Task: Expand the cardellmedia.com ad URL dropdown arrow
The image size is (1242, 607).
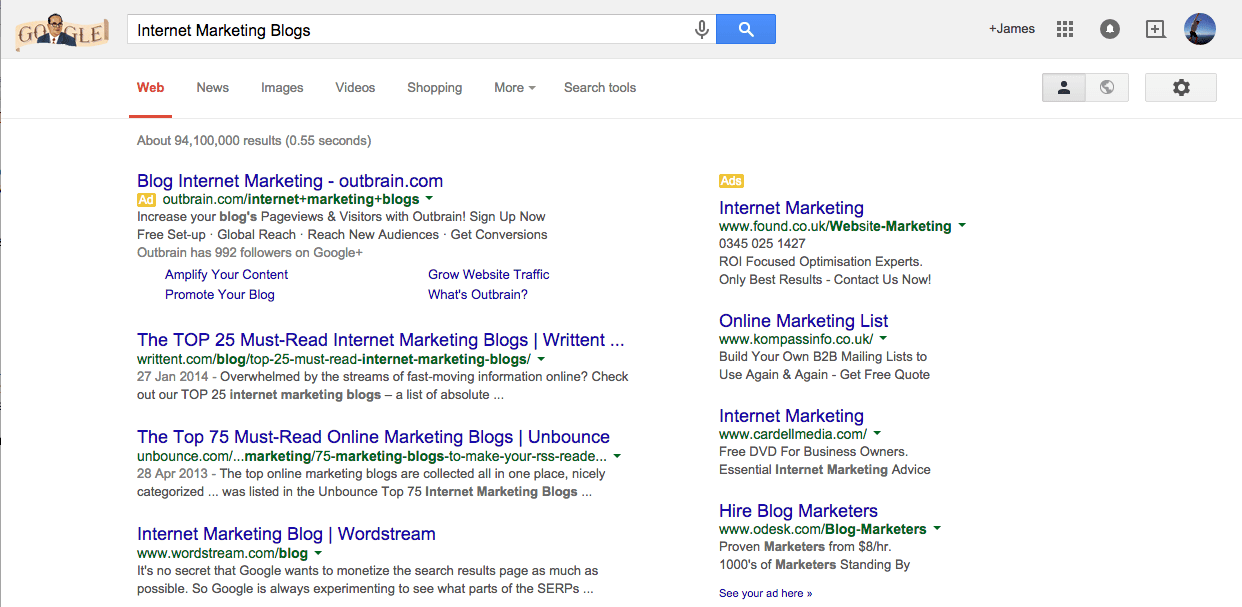Action: pyautogui.click(x=877, y=434)
